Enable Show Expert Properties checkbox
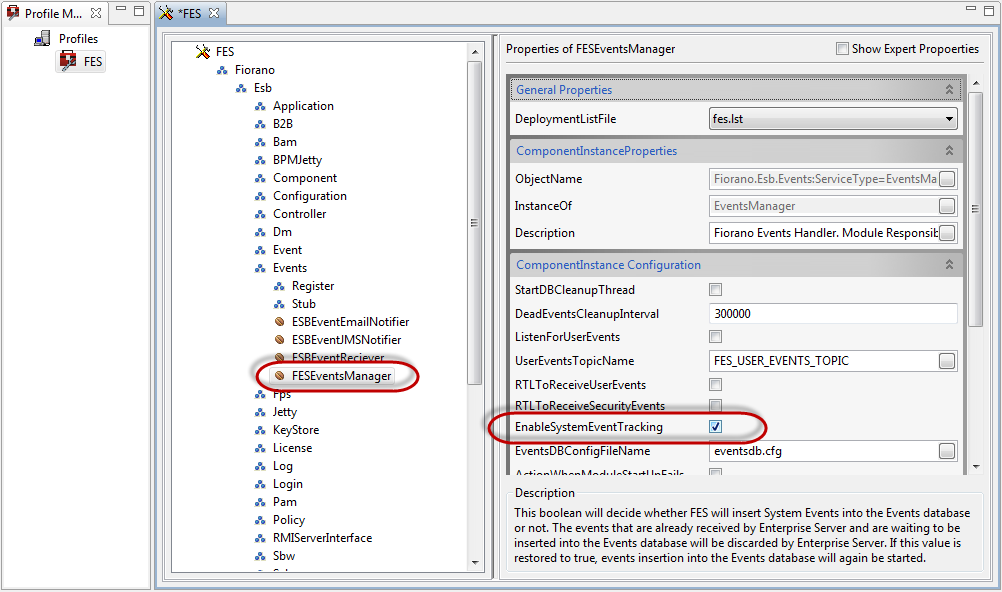 point(842,49)
